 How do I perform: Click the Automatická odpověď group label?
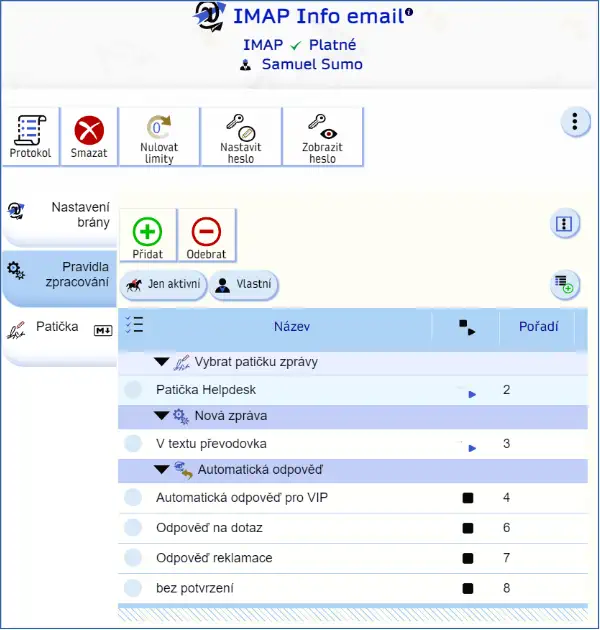[x=260, y=469]
